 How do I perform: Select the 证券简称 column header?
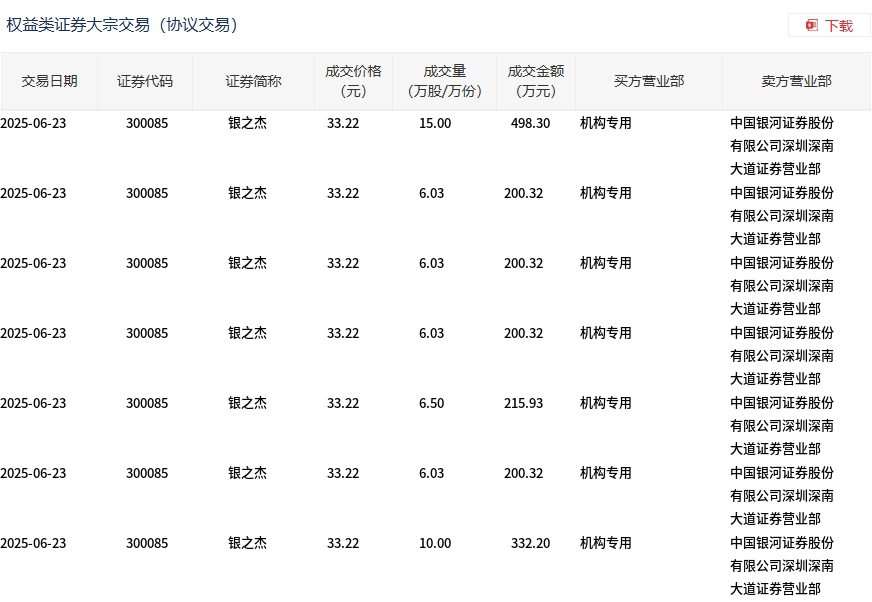click(x=253, y=81)
